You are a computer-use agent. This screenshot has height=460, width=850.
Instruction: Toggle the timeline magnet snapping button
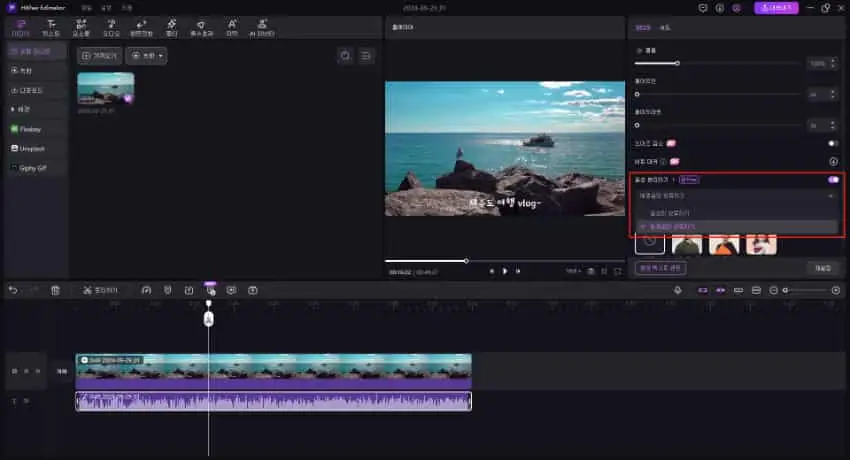[x=702, y=290]
